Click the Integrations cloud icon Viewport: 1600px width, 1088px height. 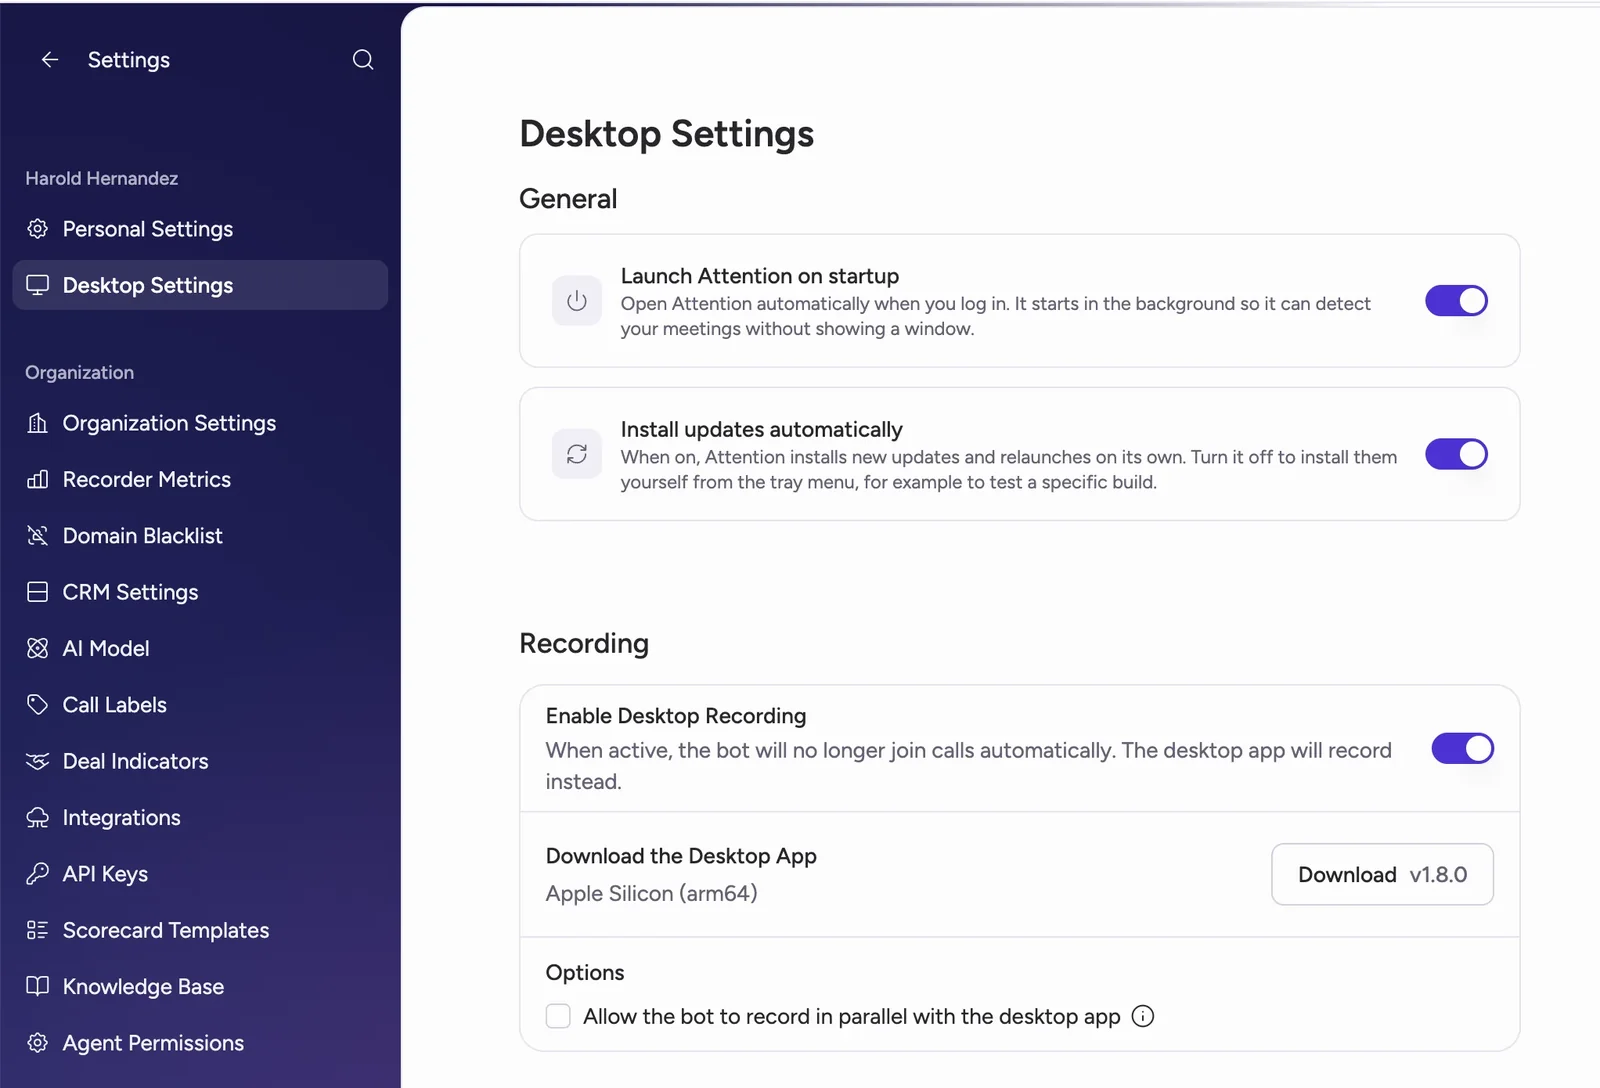click(x=37, y=818)
